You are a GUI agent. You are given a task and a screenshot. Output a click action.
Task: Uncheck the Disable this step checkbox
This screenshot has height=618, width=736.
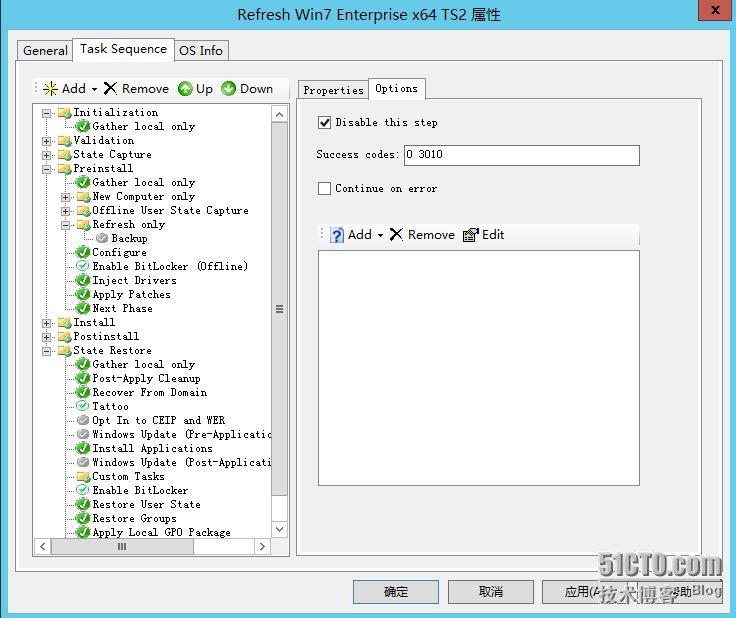pyautogui.click(x=324, y=122)
